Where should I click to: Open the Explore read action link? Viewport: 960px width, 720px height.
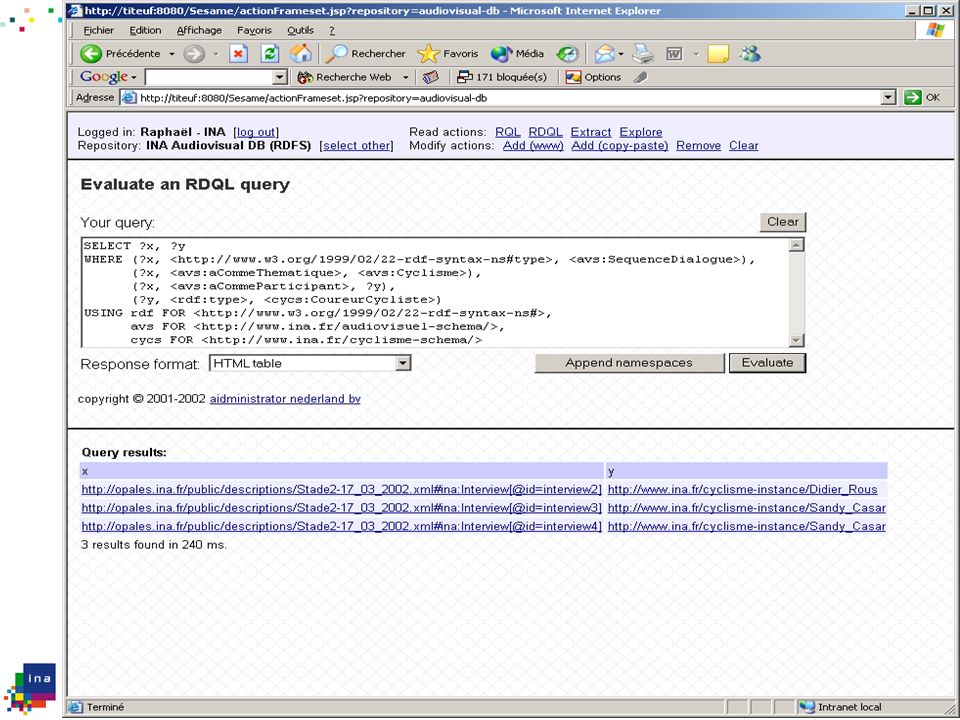641,132
